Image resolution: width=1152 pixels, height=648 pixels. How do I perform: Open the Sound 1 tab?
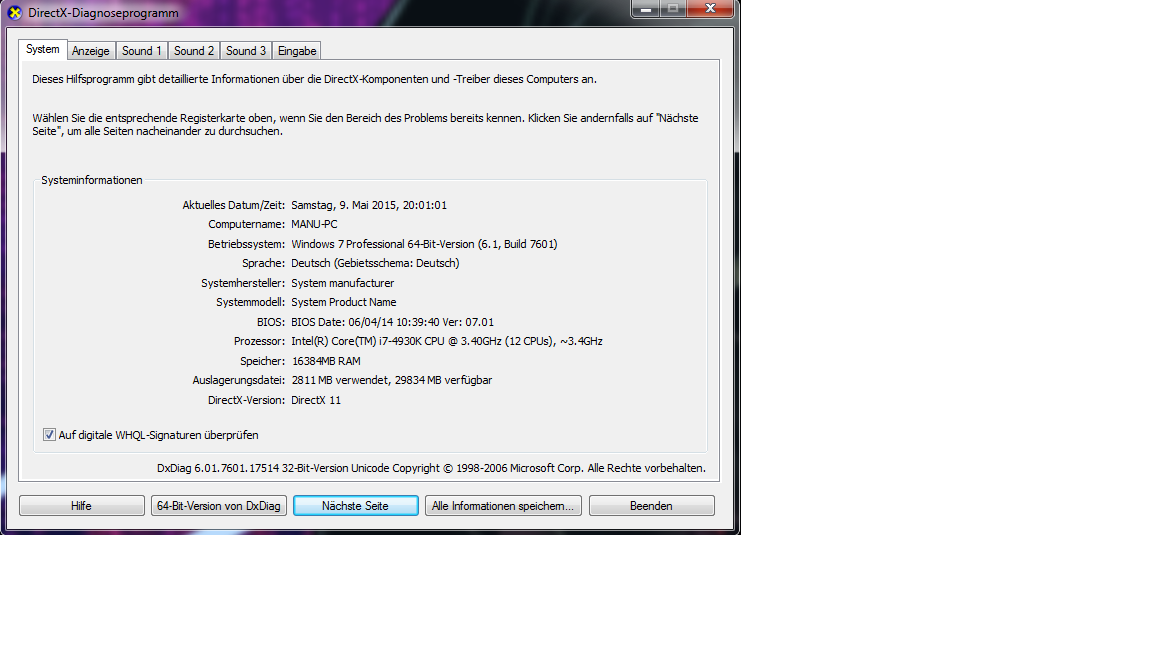pyautogui.click(x=142, y=51)
